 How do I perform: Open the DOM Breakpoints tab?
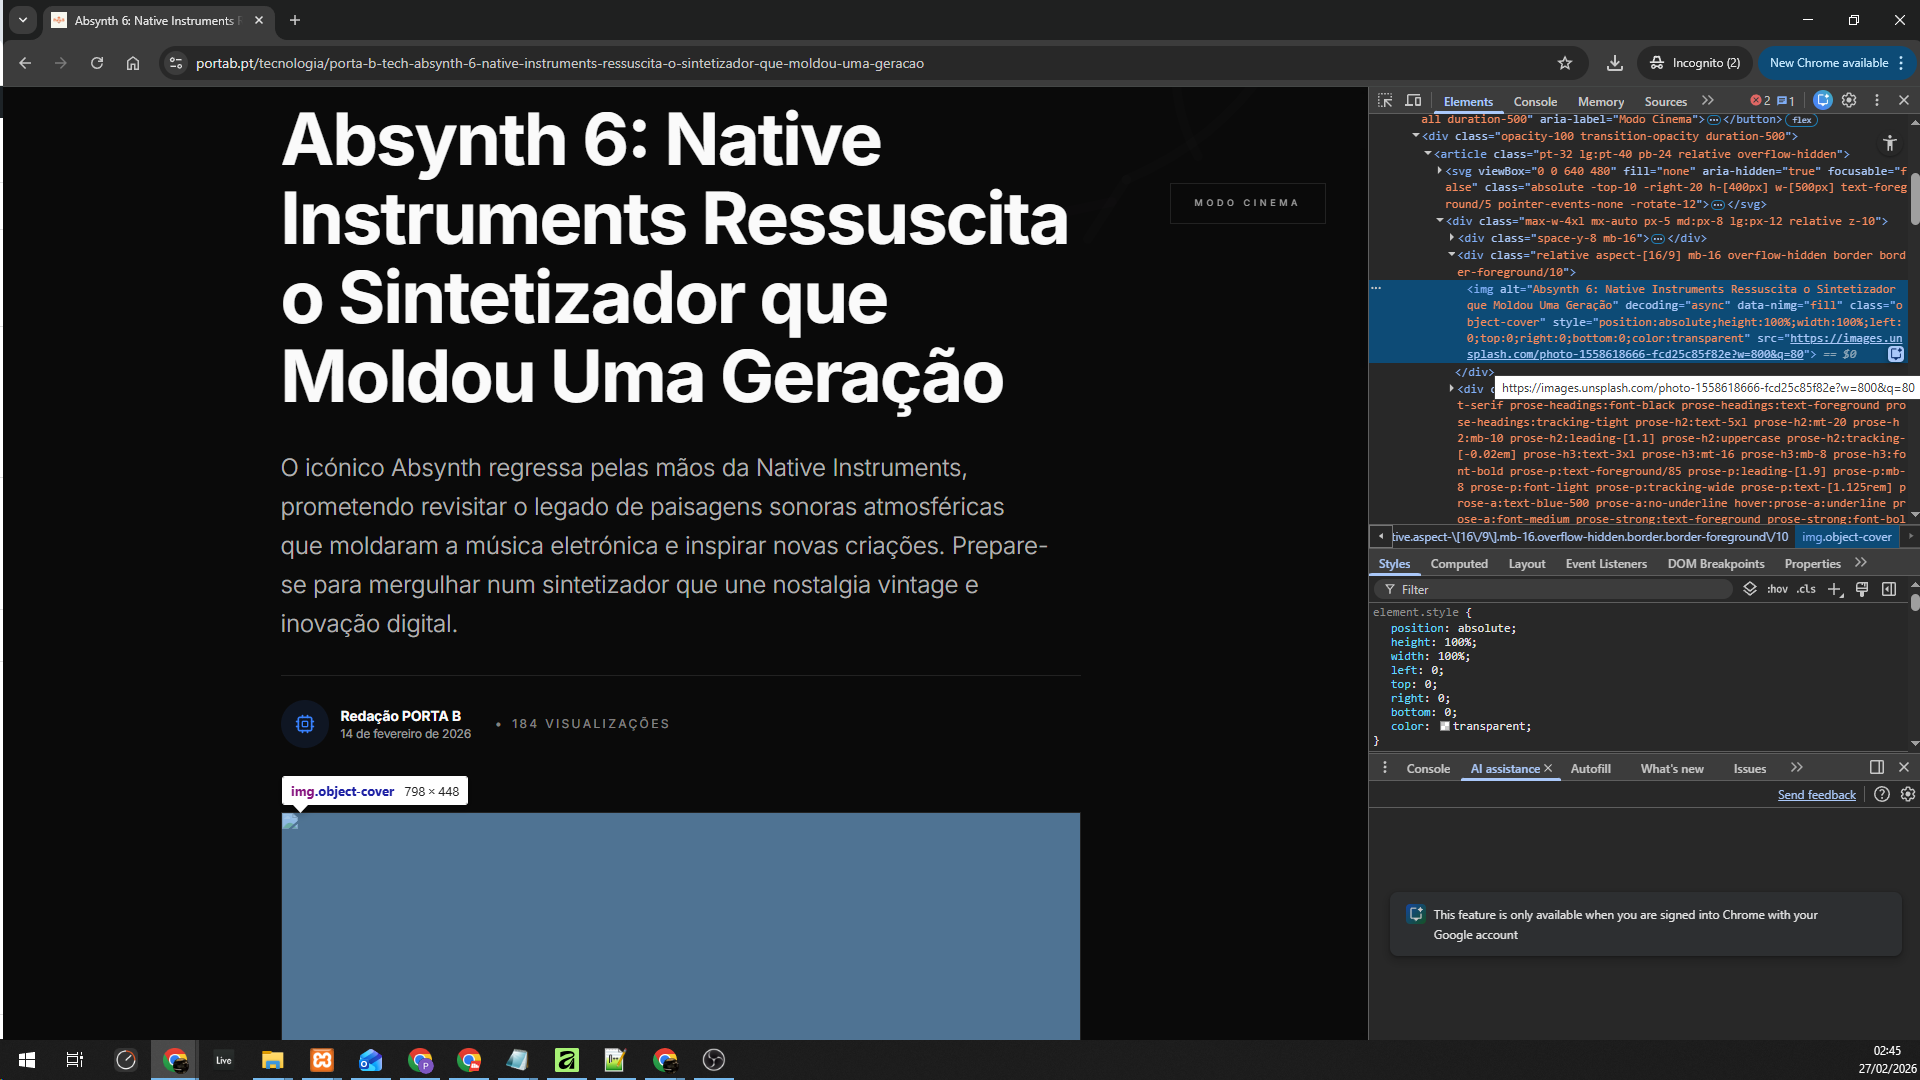click(1716, 564)
